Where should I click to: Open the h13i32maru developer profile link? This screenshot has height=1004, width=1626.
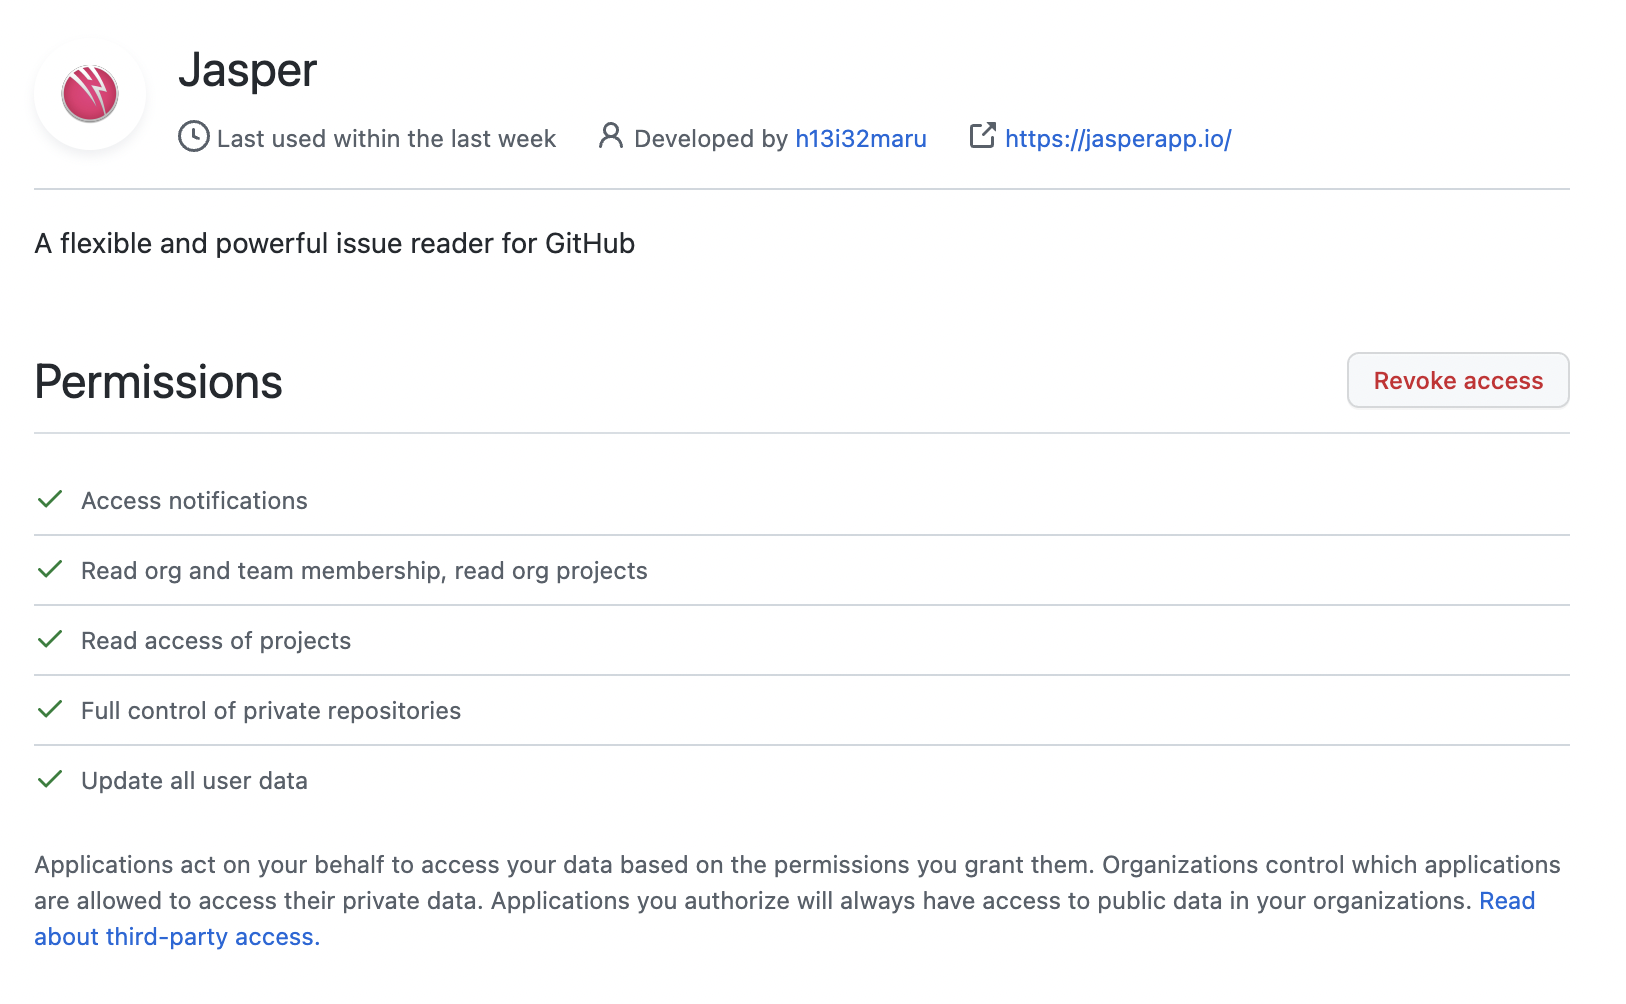[860, 139]
